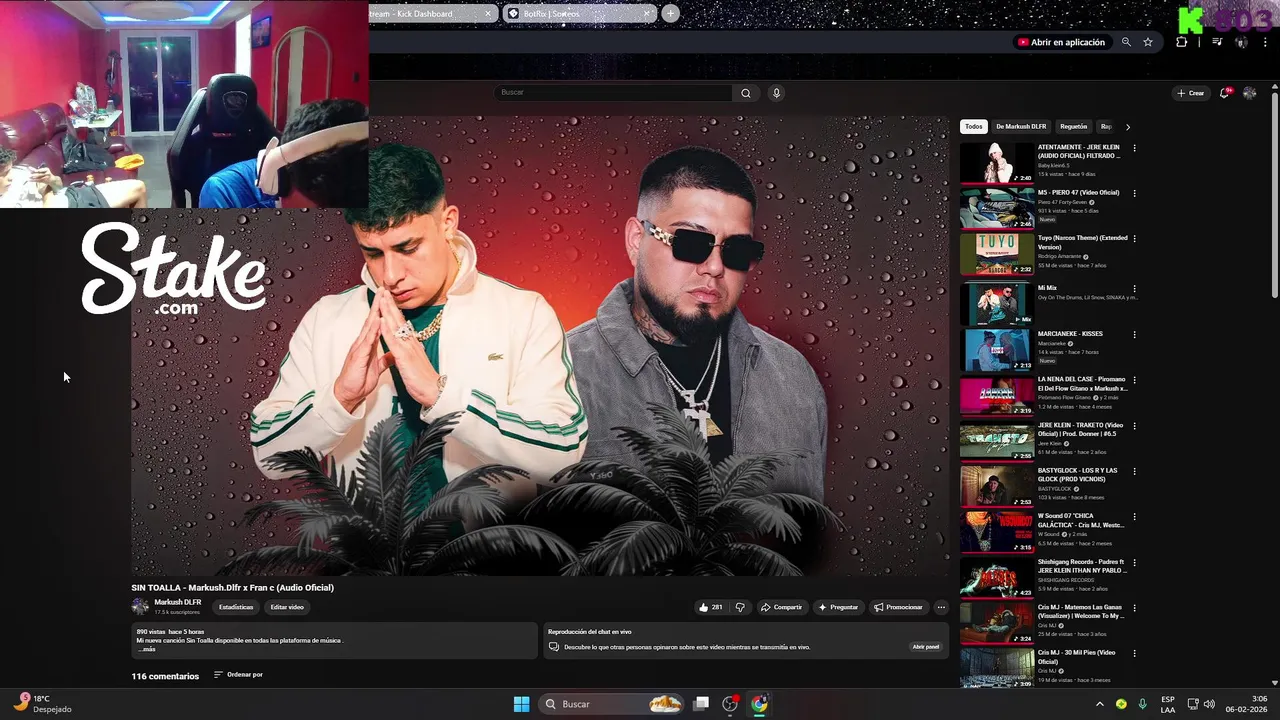The image size is (1280, 720).
Task: Open Chrome zoom magnifier in the address bar
Action: (x=1126, y=42)
